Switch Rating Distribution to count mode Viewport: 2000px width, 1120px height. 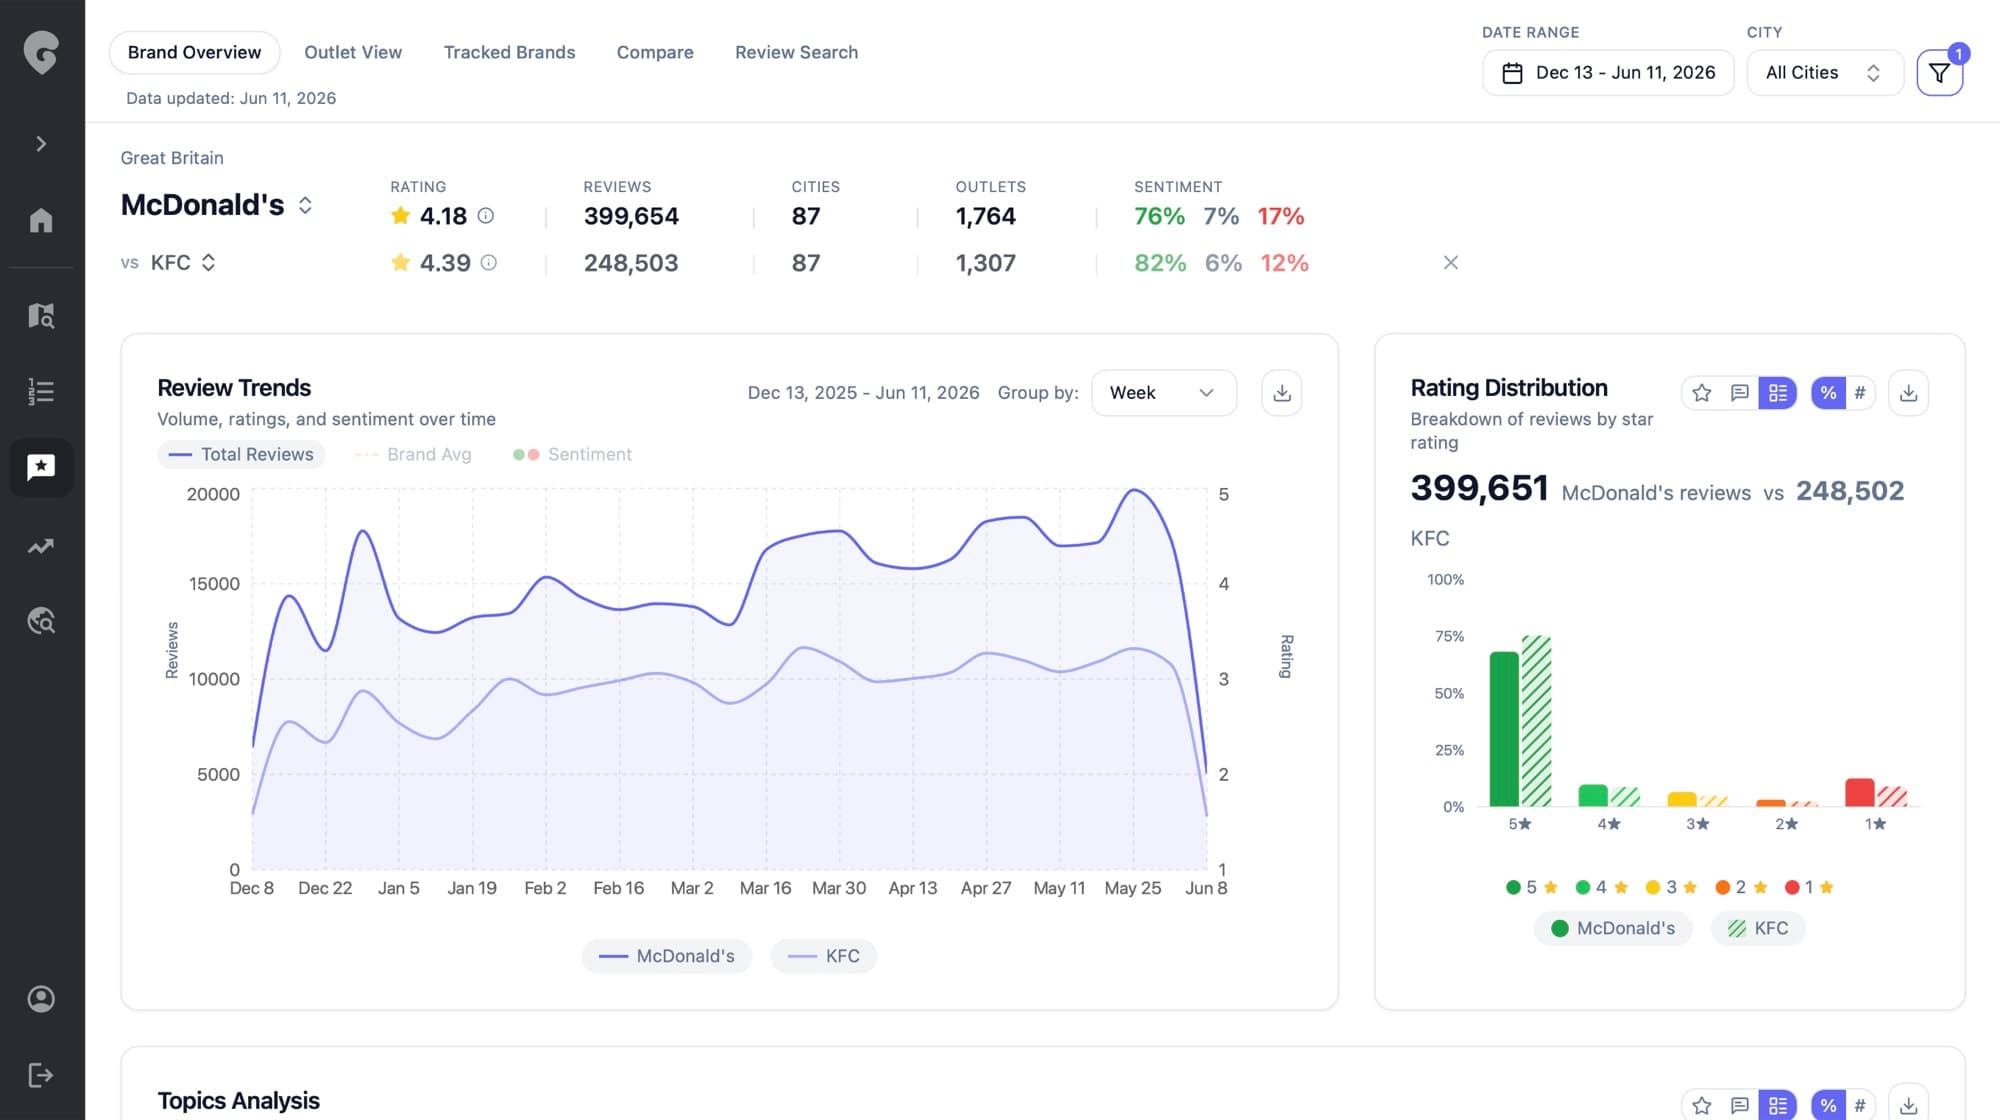point(1860,393)
